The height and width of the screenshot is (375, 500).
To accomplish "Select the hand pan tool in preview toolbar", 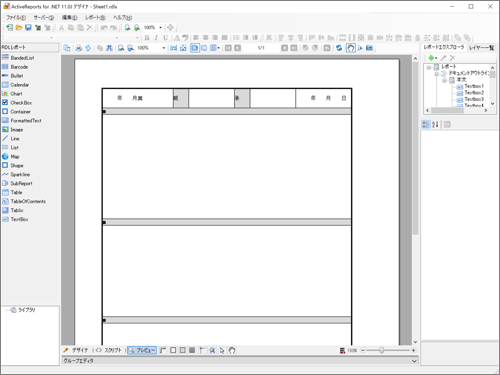I will pyautogui.click(x=350, y=48).
